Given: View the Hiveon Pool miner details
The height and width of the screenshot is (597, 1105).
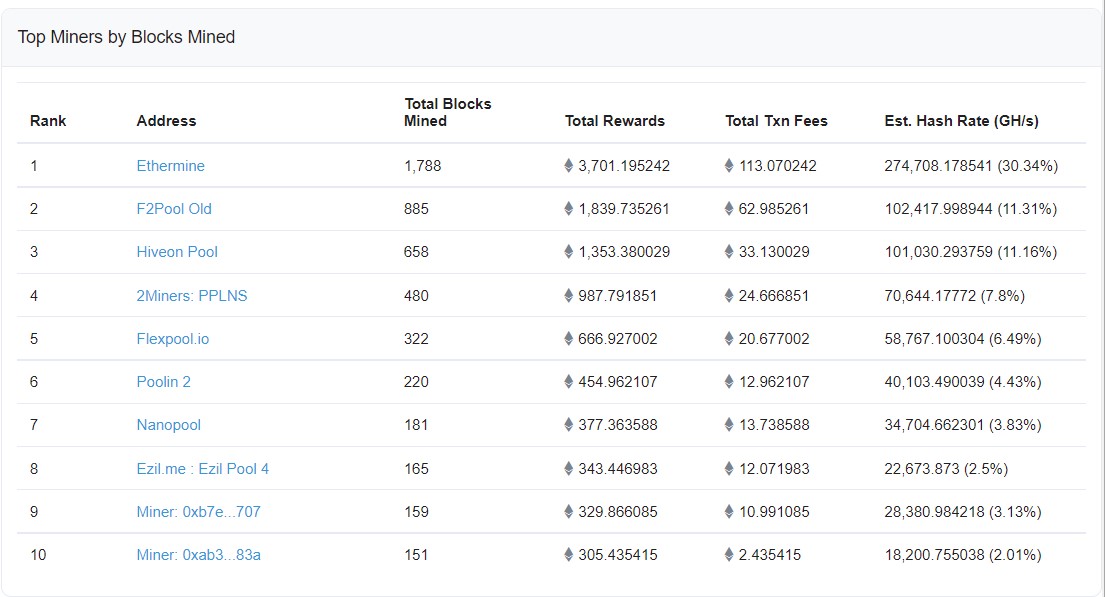Looking at the screenshot, I should pos(177,252).
